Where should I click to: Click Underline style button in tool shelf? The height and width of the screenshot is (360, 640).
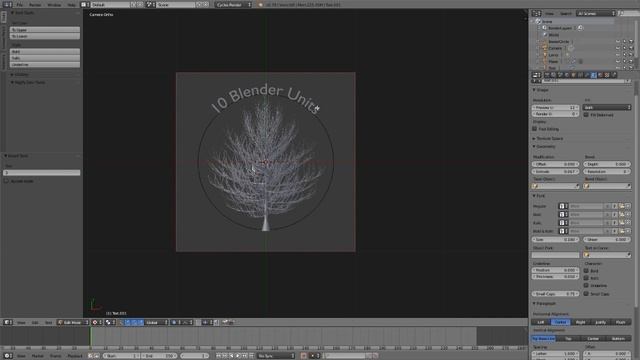coord(45,64)
